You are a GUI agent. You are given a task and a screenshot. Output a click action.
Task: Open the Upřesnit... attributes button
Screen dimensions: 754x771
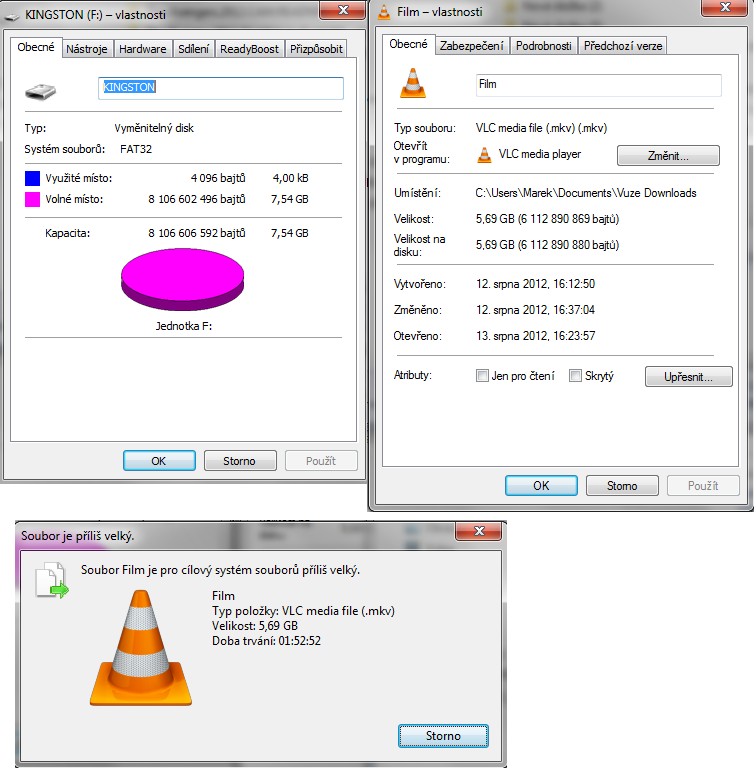pos(688,377)
